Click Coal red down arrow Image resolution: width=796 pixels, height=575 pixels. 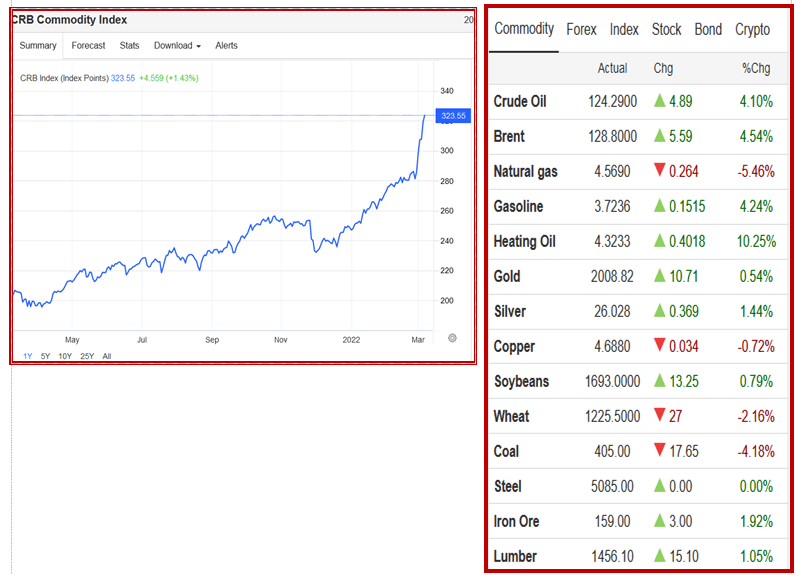(x=660, y=451)
